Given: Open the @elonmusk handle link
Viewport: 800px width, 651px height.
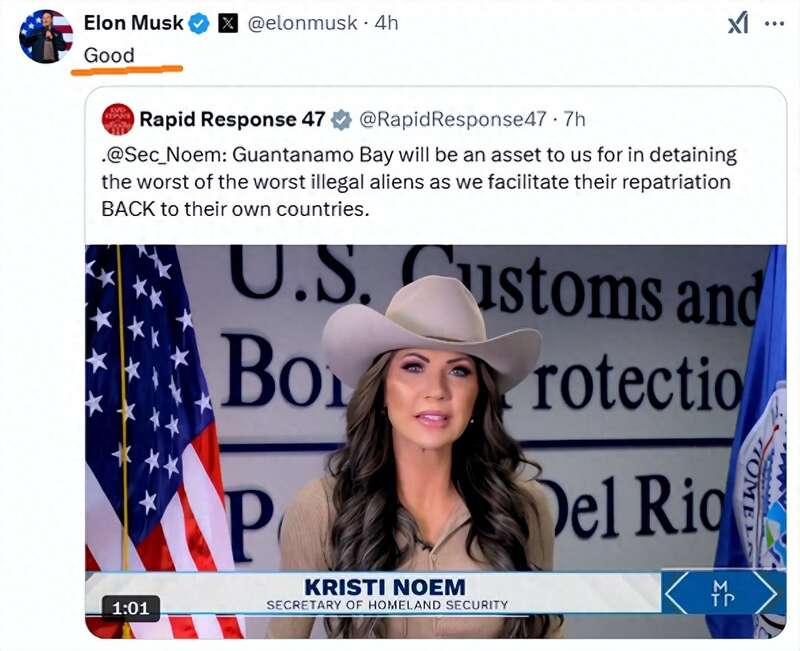Looking at the screenshot, I should click(302, 23).
